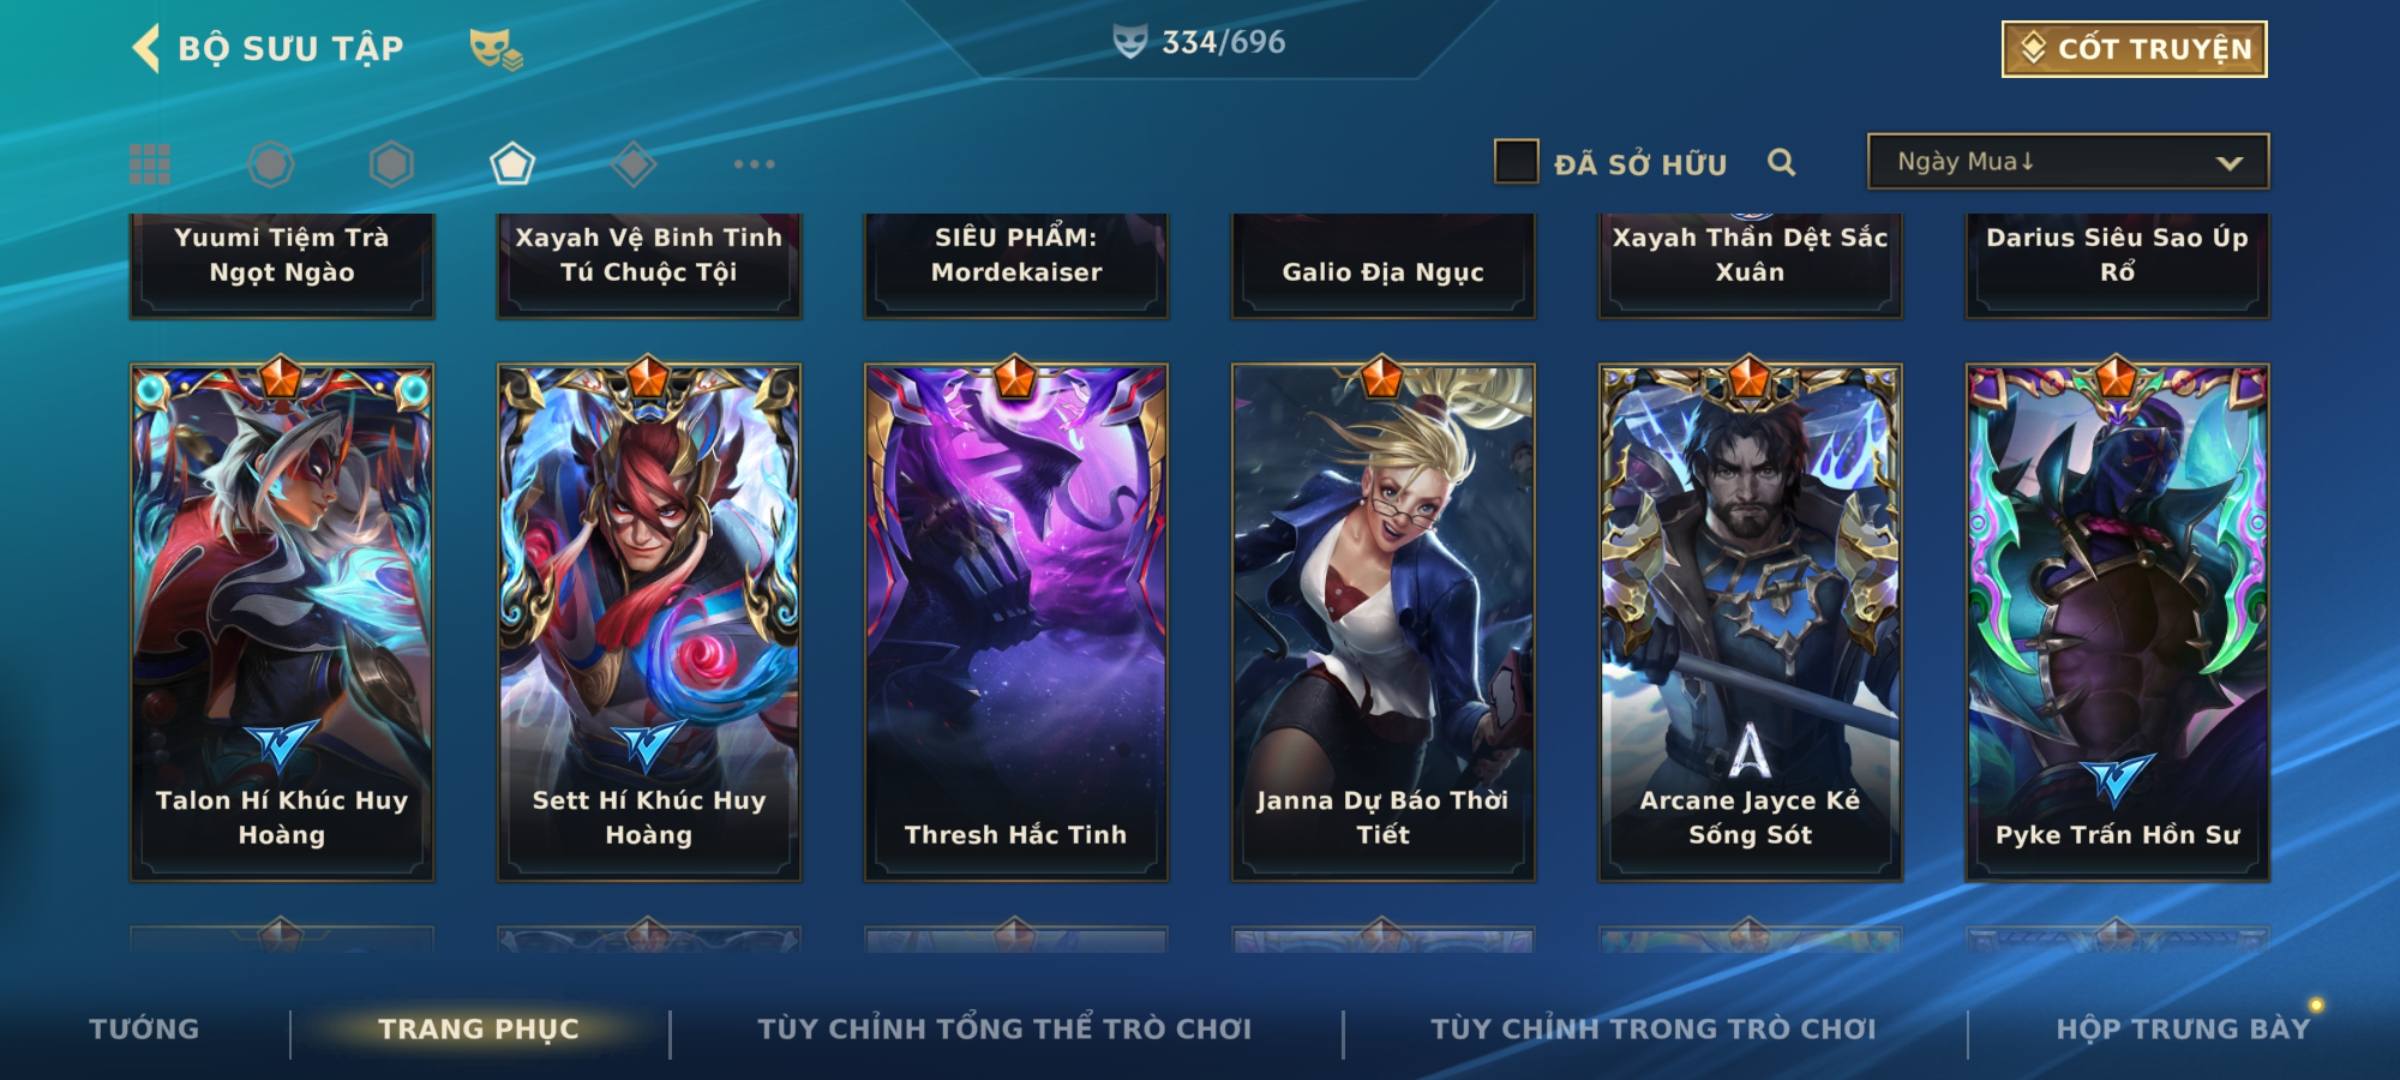This screenshot has height=1080, width=2400.
Task: Open the Hộp Trưng Bày tab
Action: (x=2183, y=1028)
